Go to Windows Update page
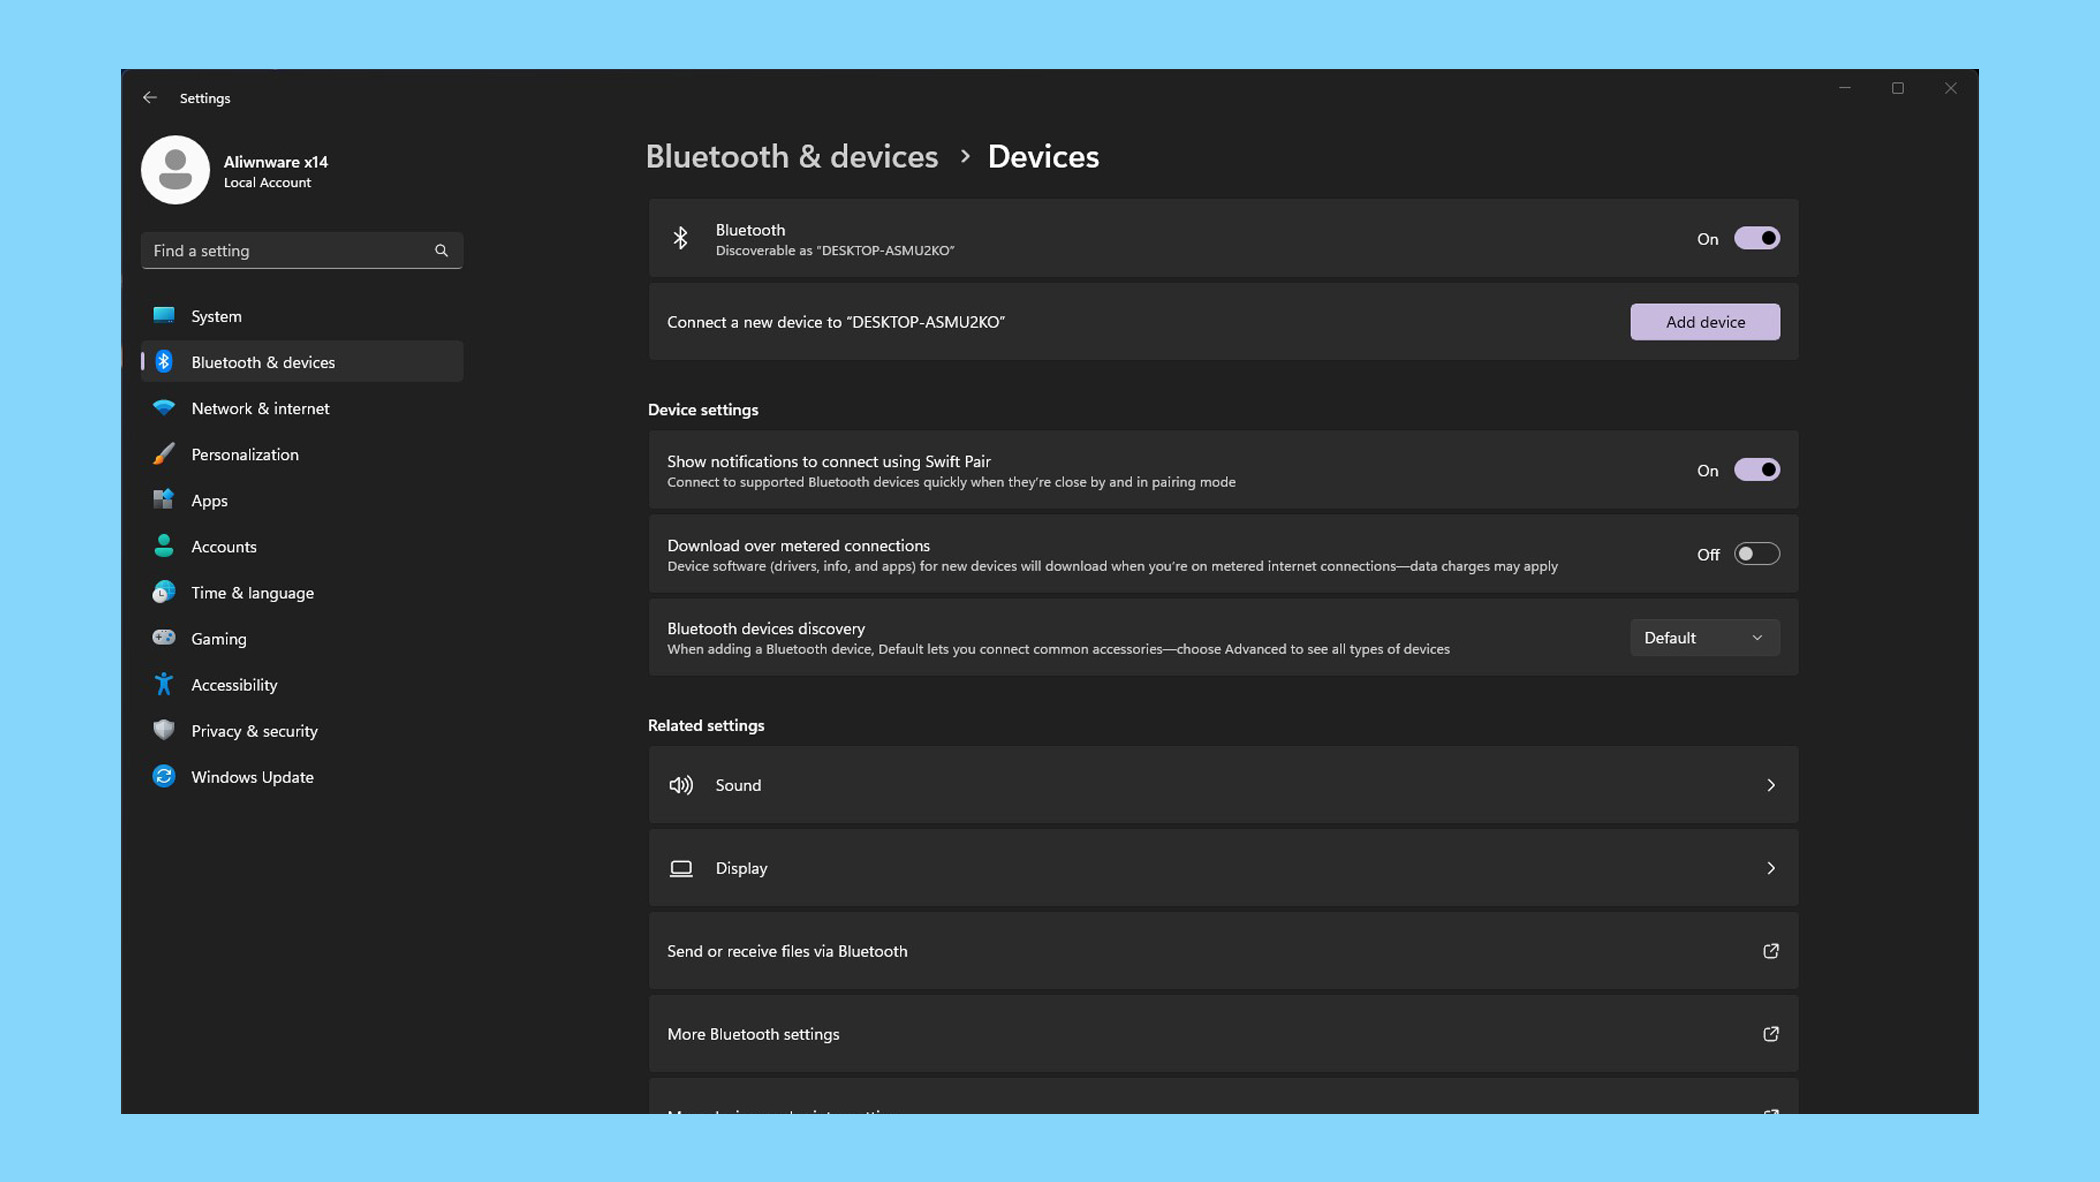Screen dimensions: 2100x1182 point(302,776)
